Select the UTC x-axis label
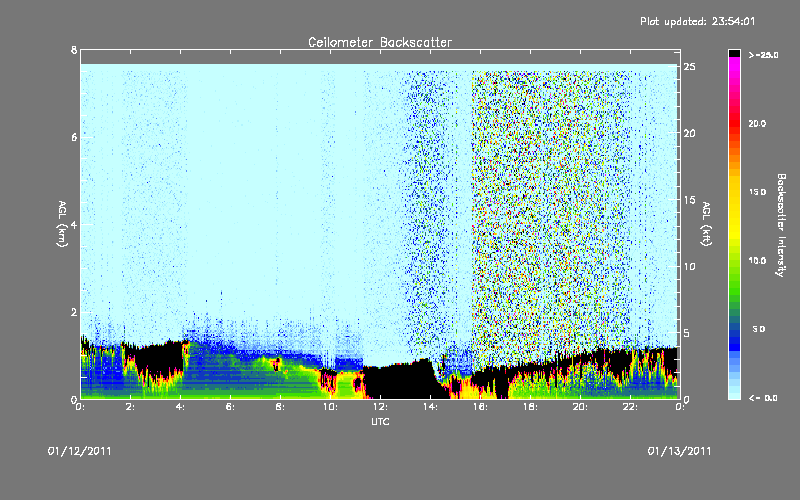800x500 pixels. point(380,422)
